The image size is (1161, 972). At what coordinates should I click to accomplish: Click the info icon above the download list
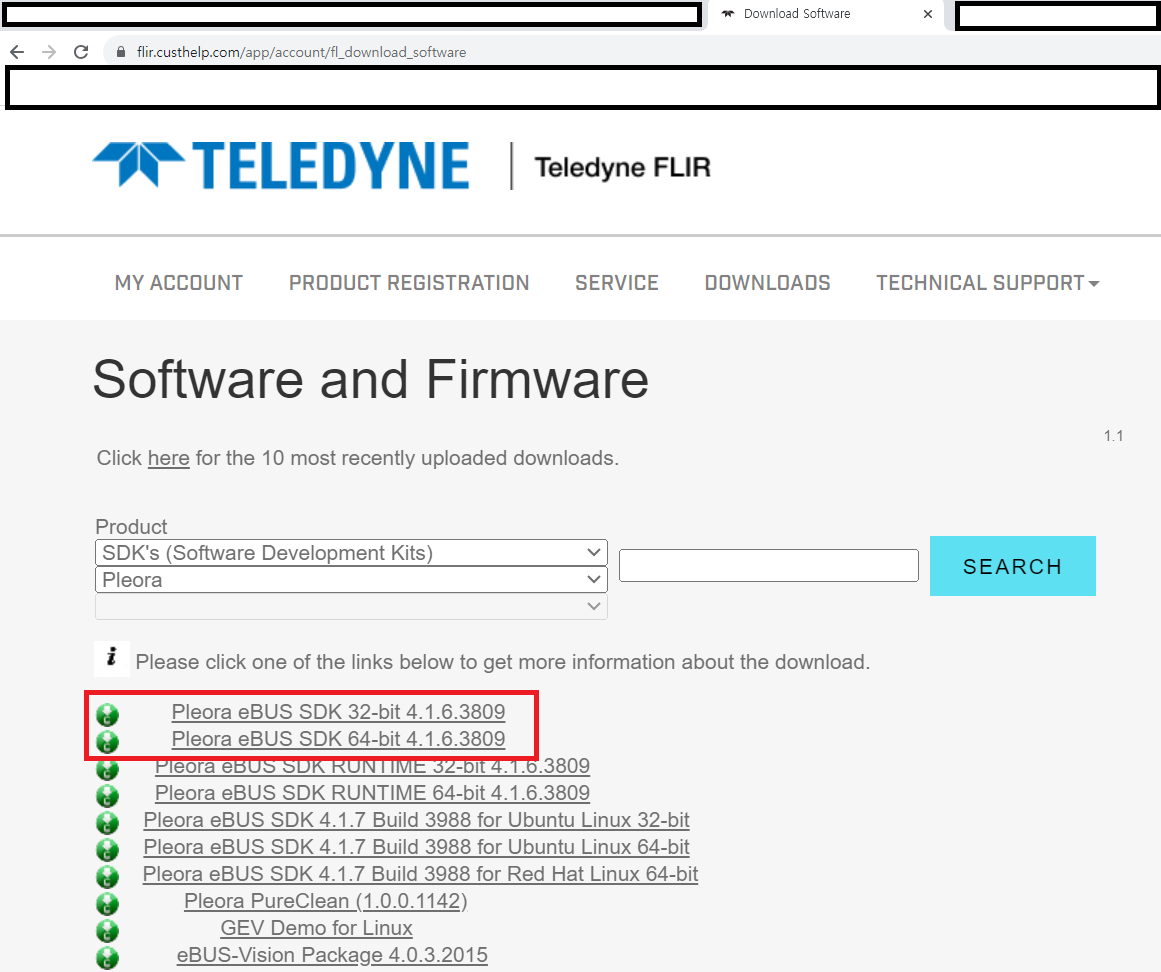(111, 659)
